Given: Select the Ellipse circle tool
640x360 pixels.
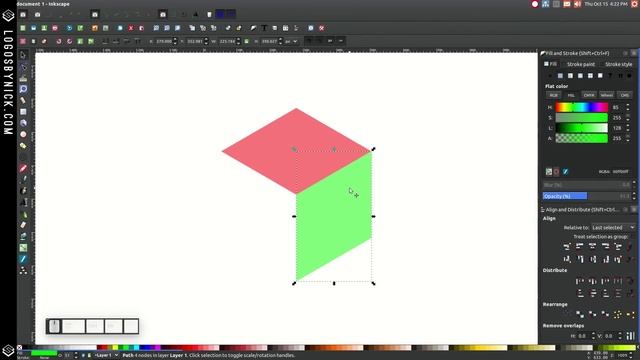Looking at the screenshot, I should pyautogui.click(x=23, y=134).
